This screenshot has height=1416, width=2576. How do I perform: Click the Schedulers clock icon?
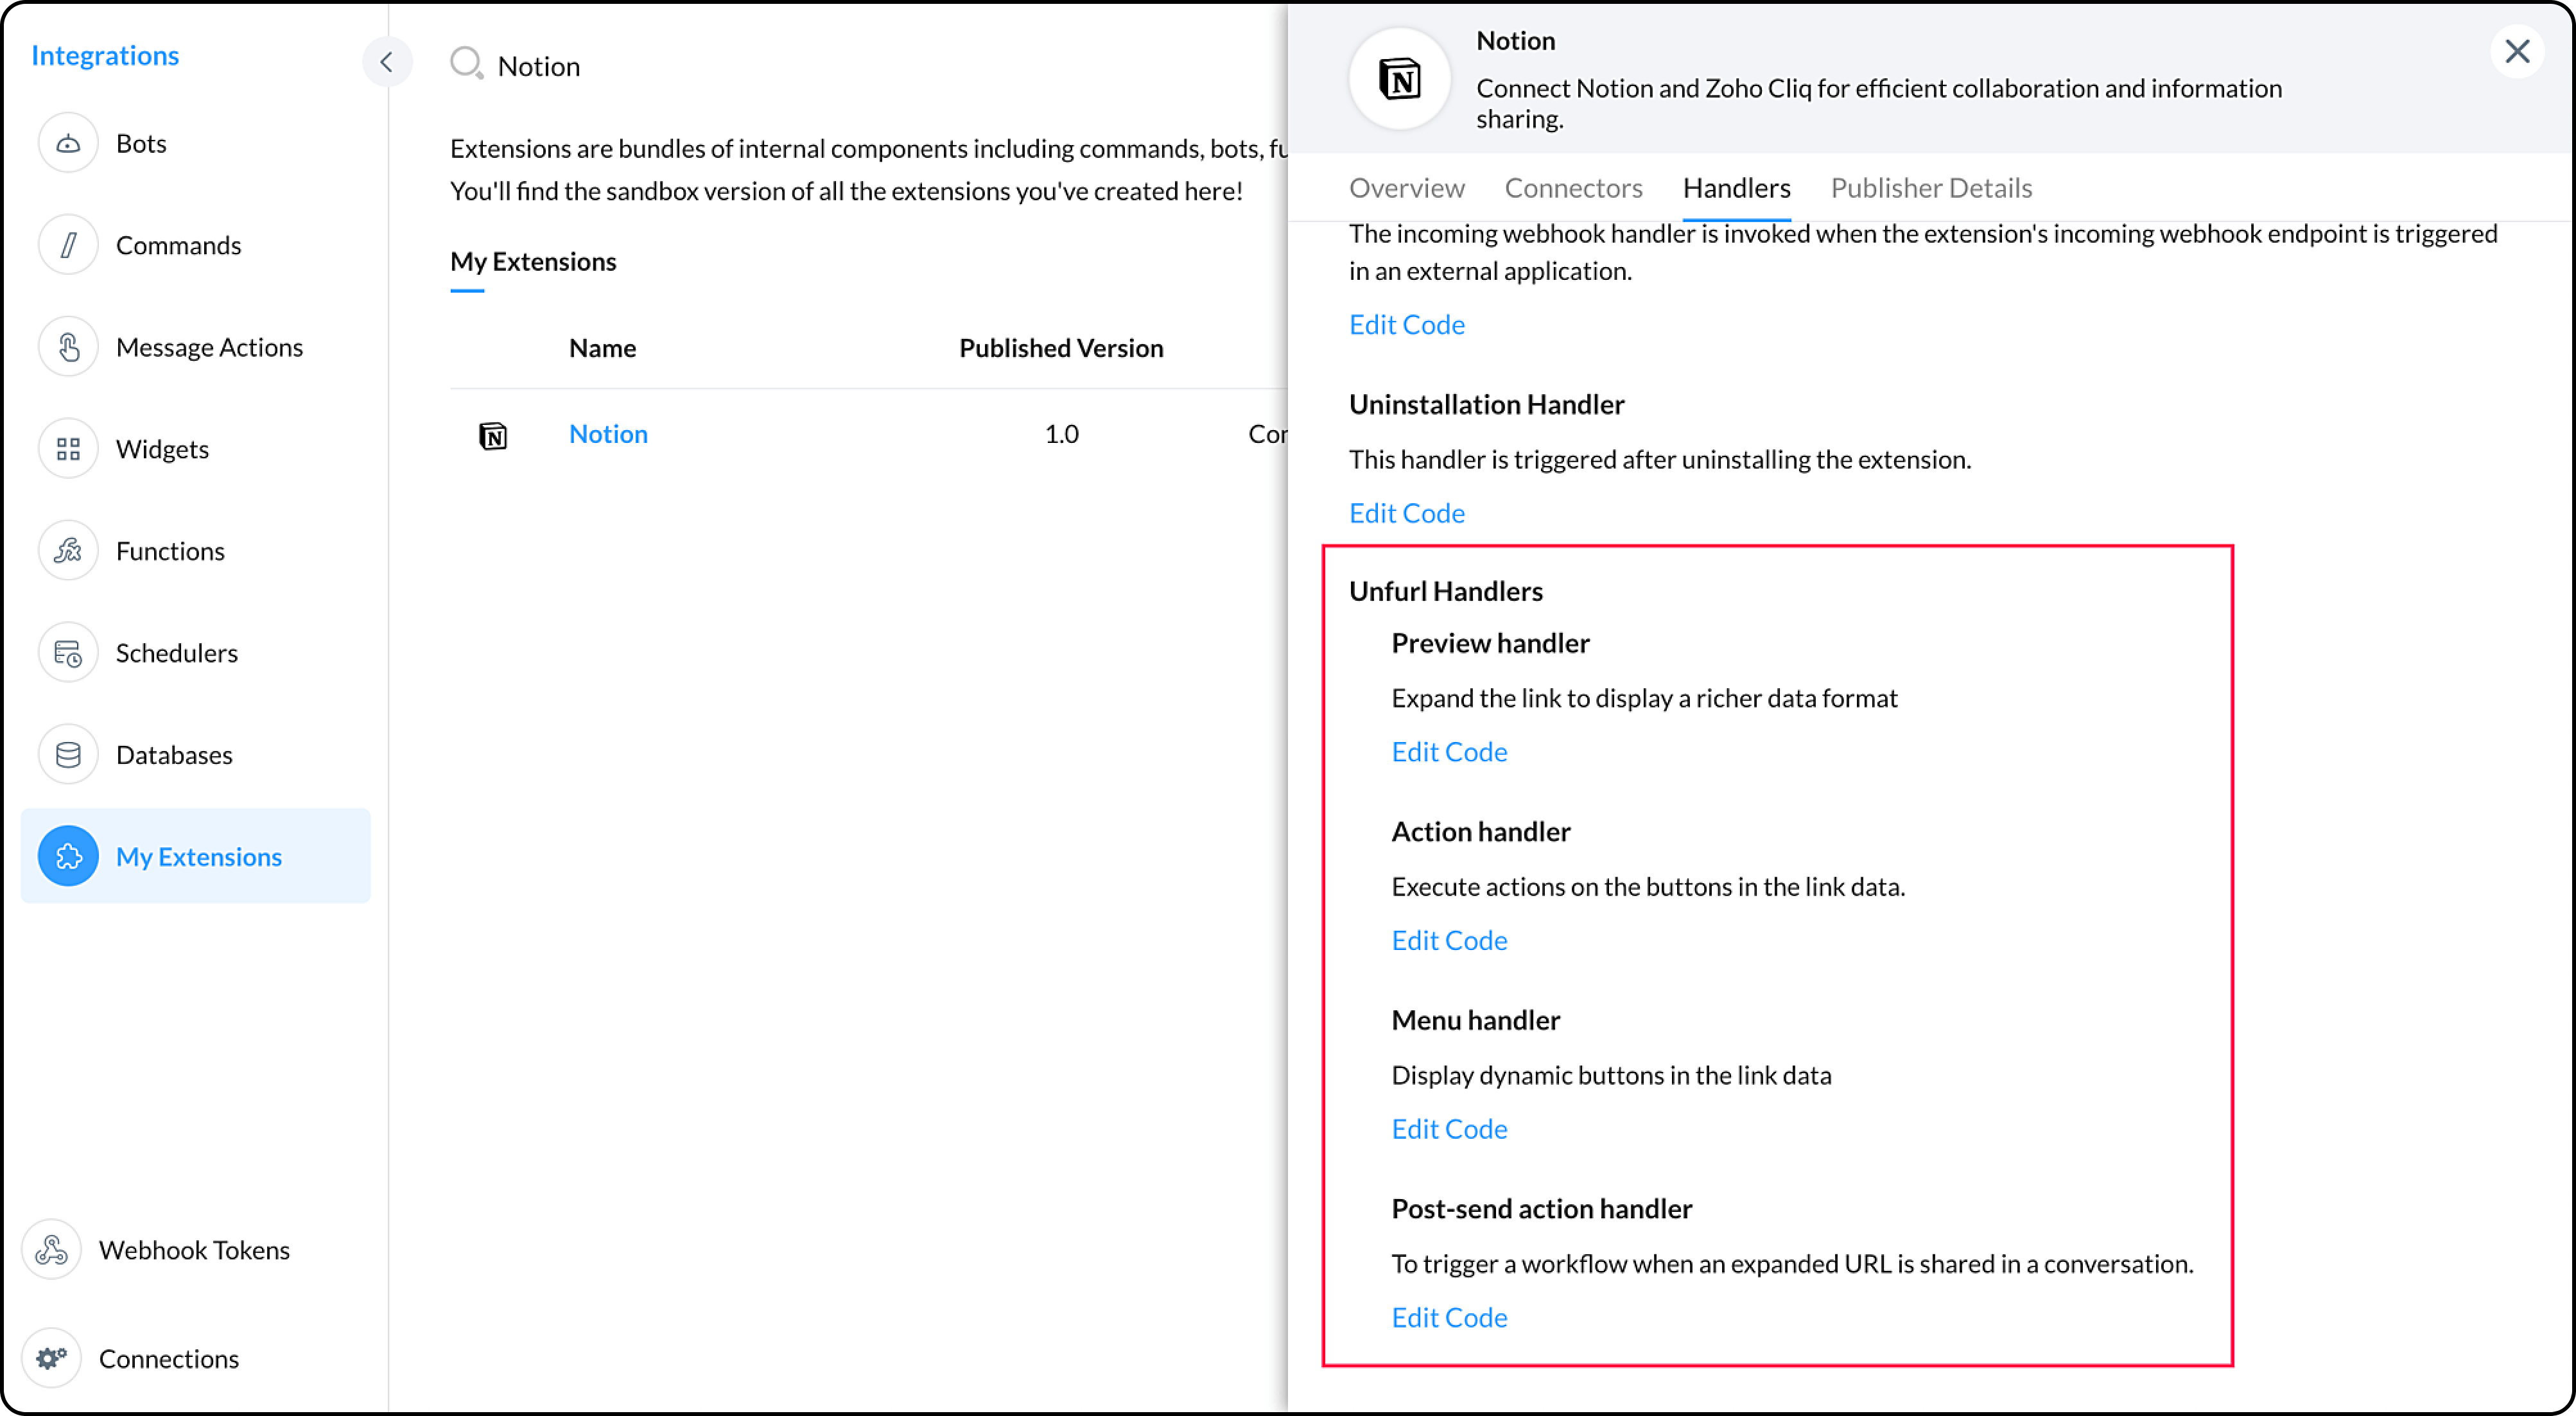(x=68, y=653)
